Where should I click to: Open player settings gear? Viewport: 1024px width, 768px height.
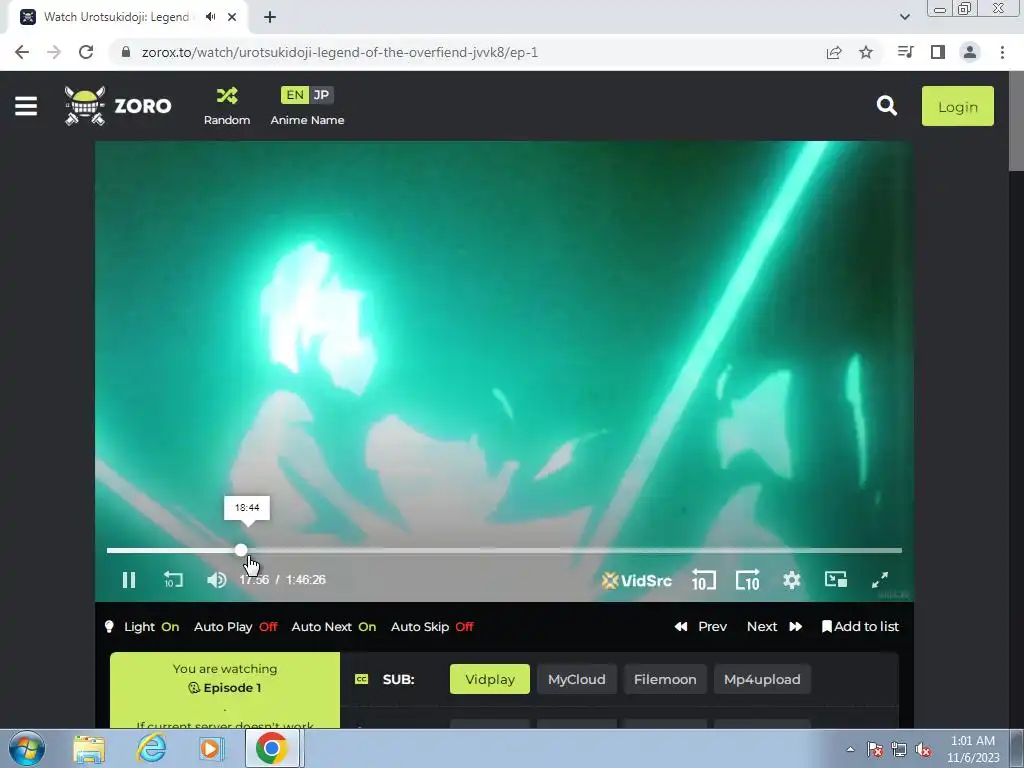pos(792,580)
